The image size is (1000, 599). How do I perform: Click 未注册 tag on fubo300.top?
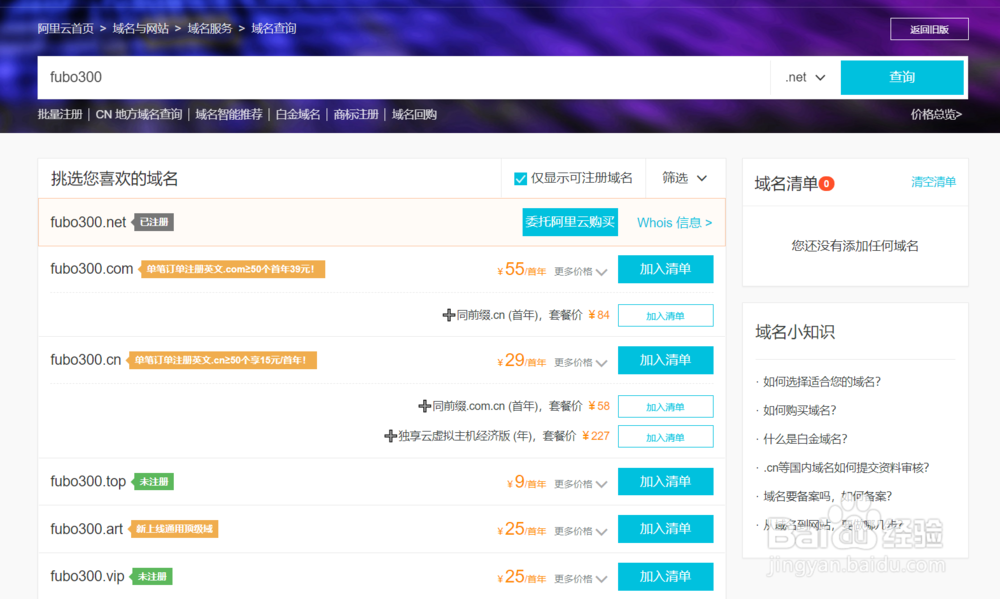pos(153,482)
